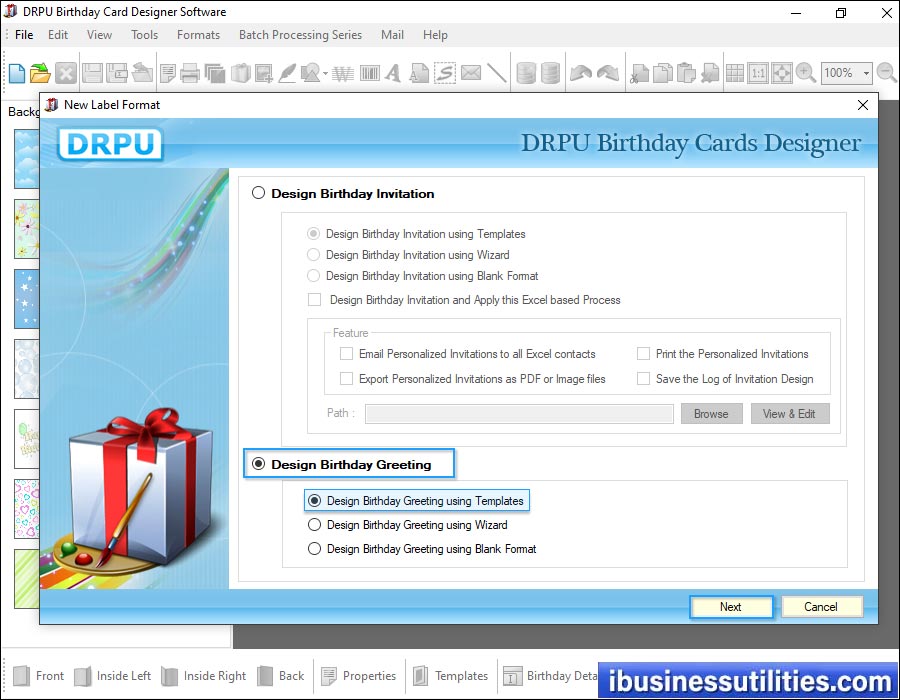Select the pen signature drawing tool
Screen dimensions: 900x700
[287, 72]
